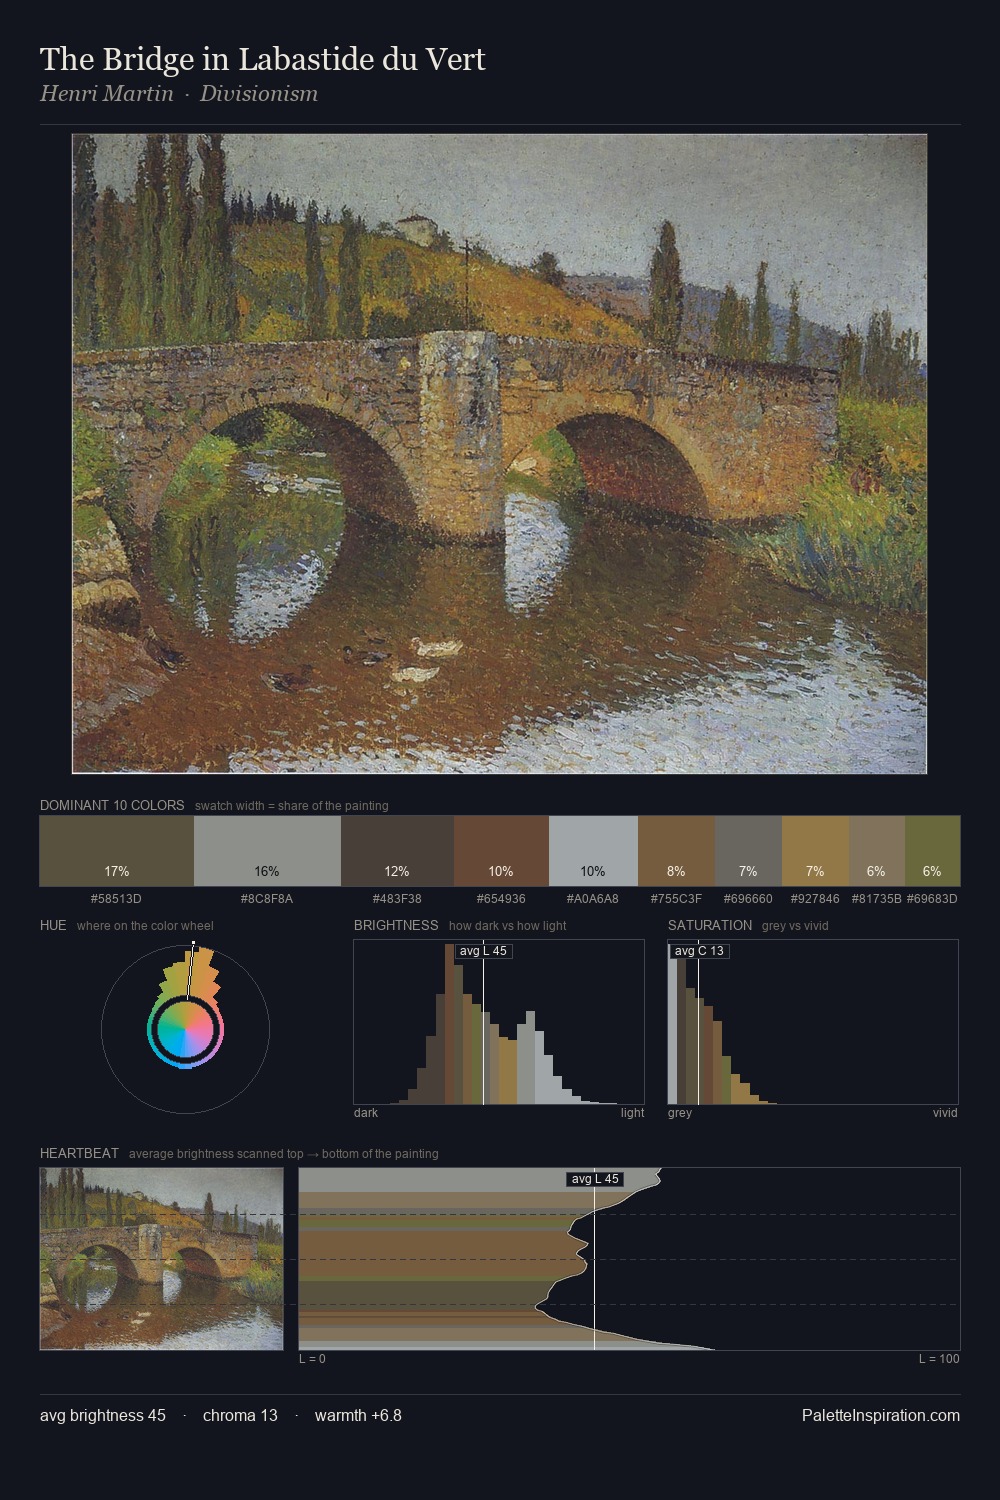Pick the #483F38 dark brown swatch
The image size is (1000, 1500).
click(397, 851)
